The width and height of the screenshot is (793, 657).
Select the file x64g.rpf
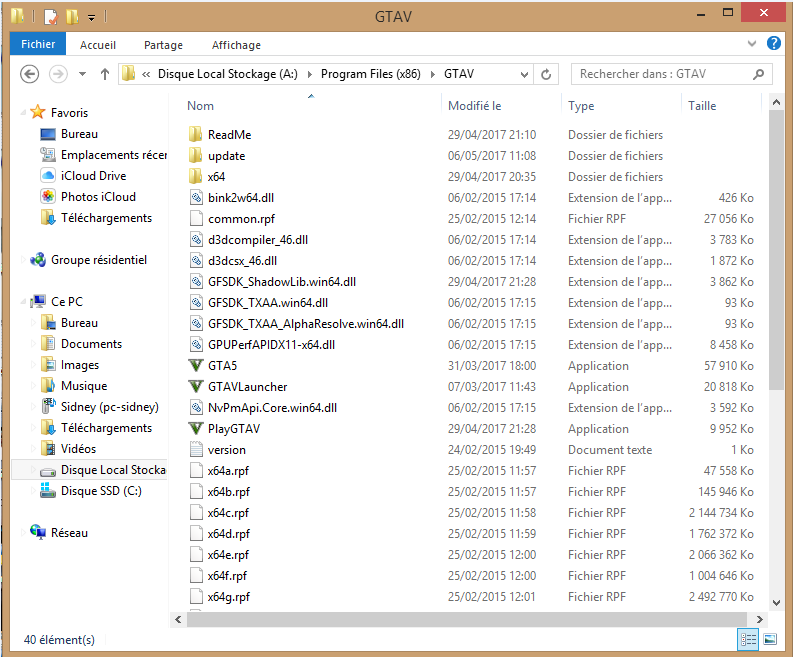point(229,597)
